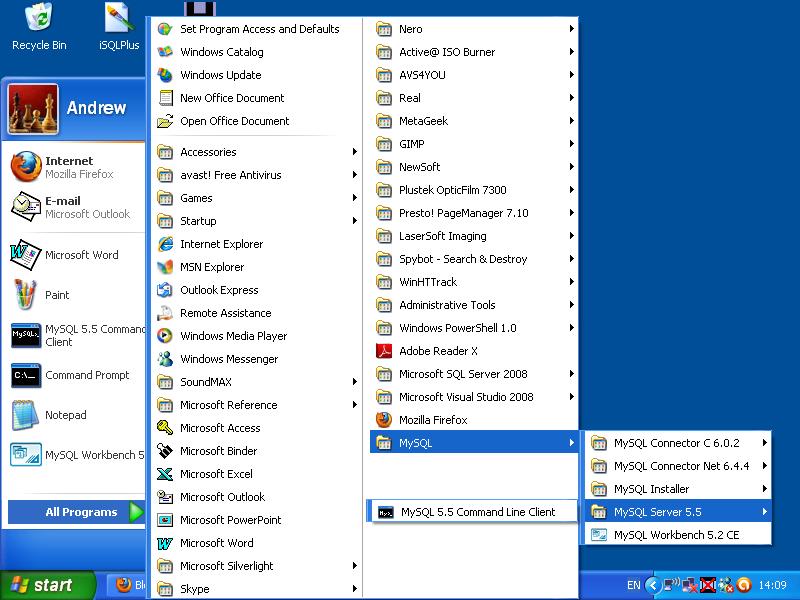Expand hidden tray icons arrow
The height and width of the screenshot is (600, 800).
tap(653, 585)
